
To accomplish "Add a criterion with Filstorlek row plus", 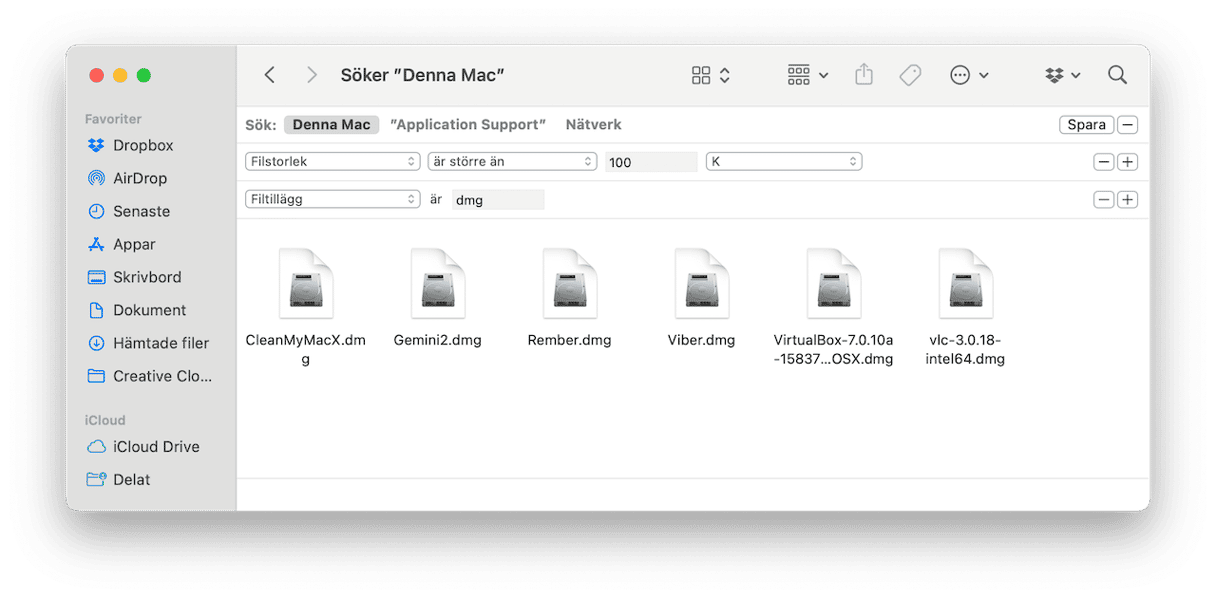I will [1127, 162].
